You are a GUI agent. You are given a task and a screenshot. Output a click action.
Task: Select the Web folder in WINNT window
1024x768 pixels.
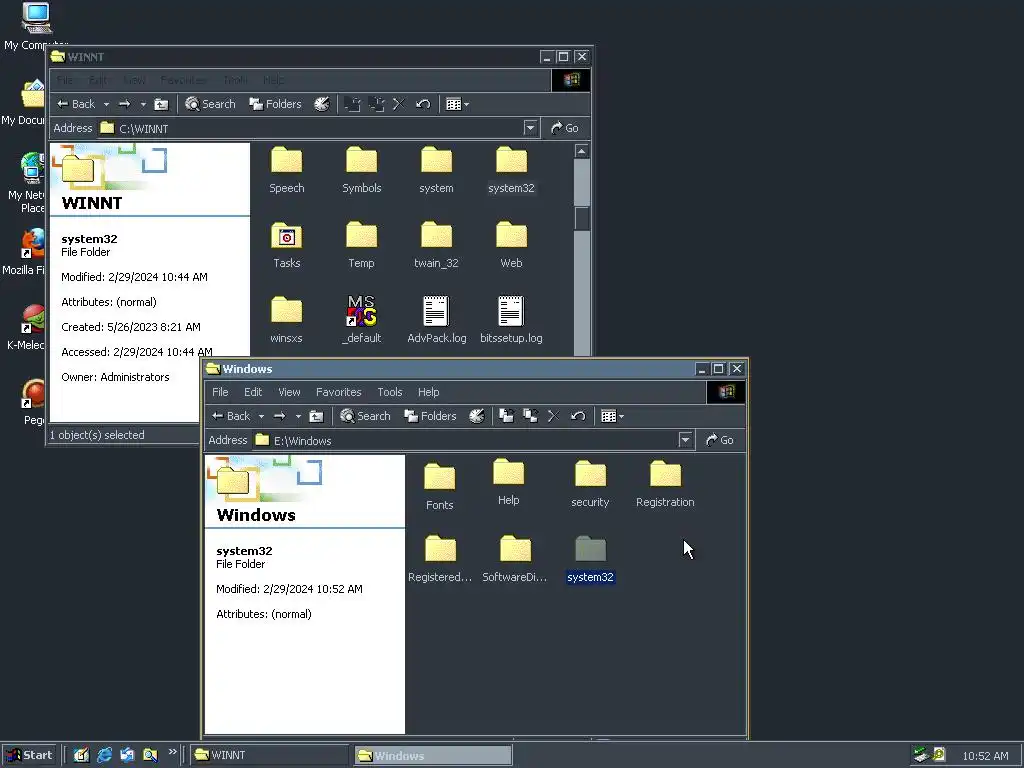[x=511, y=245]
